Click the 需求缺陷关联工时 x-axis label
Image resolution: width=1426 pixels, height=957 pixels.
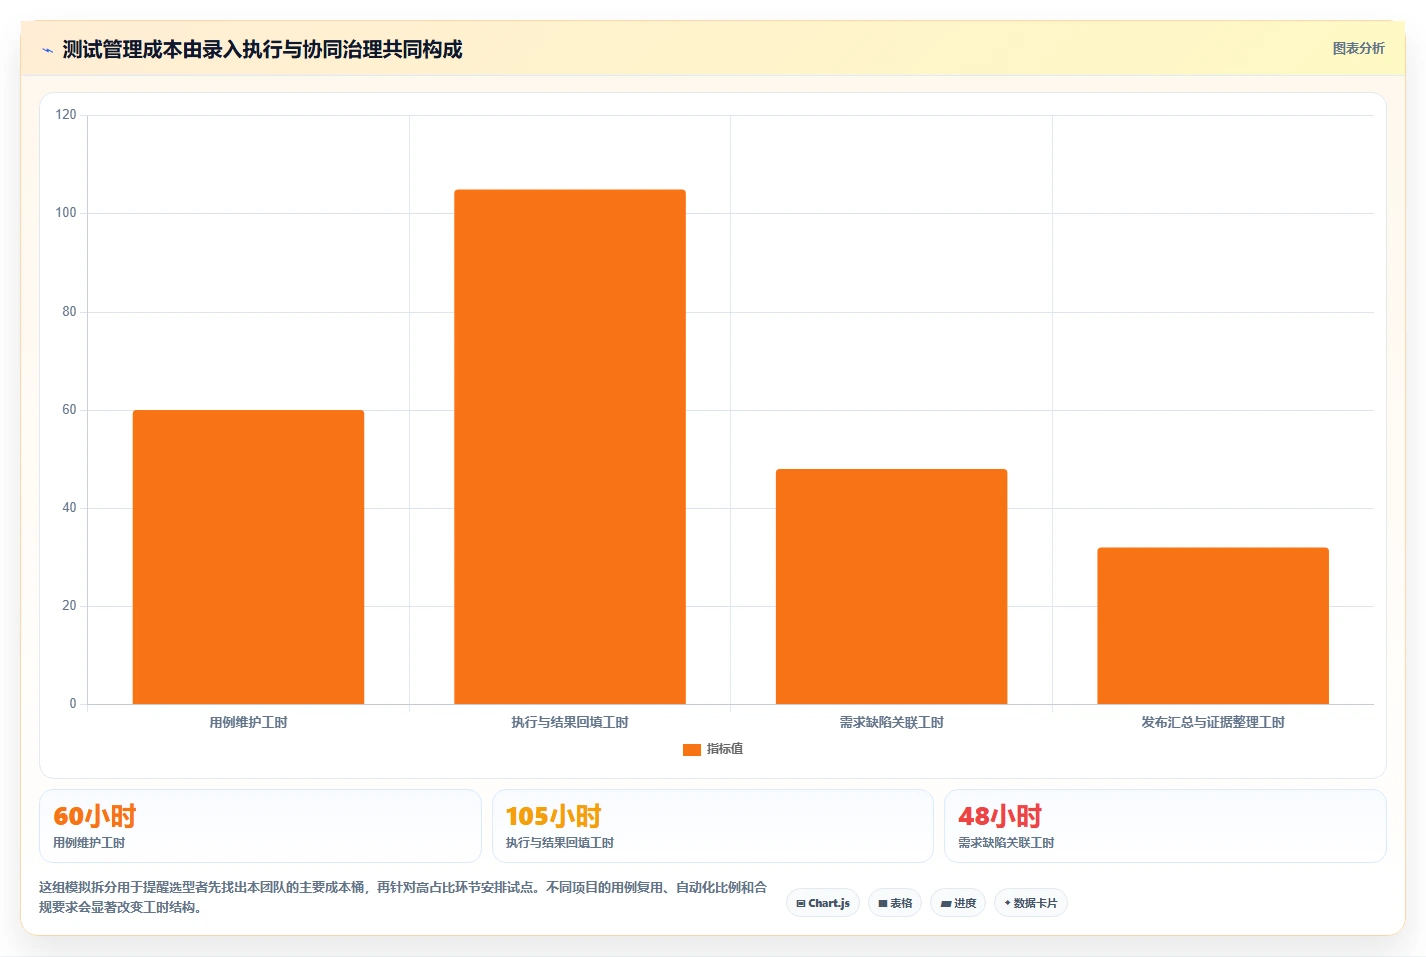(x=891, y=722)
